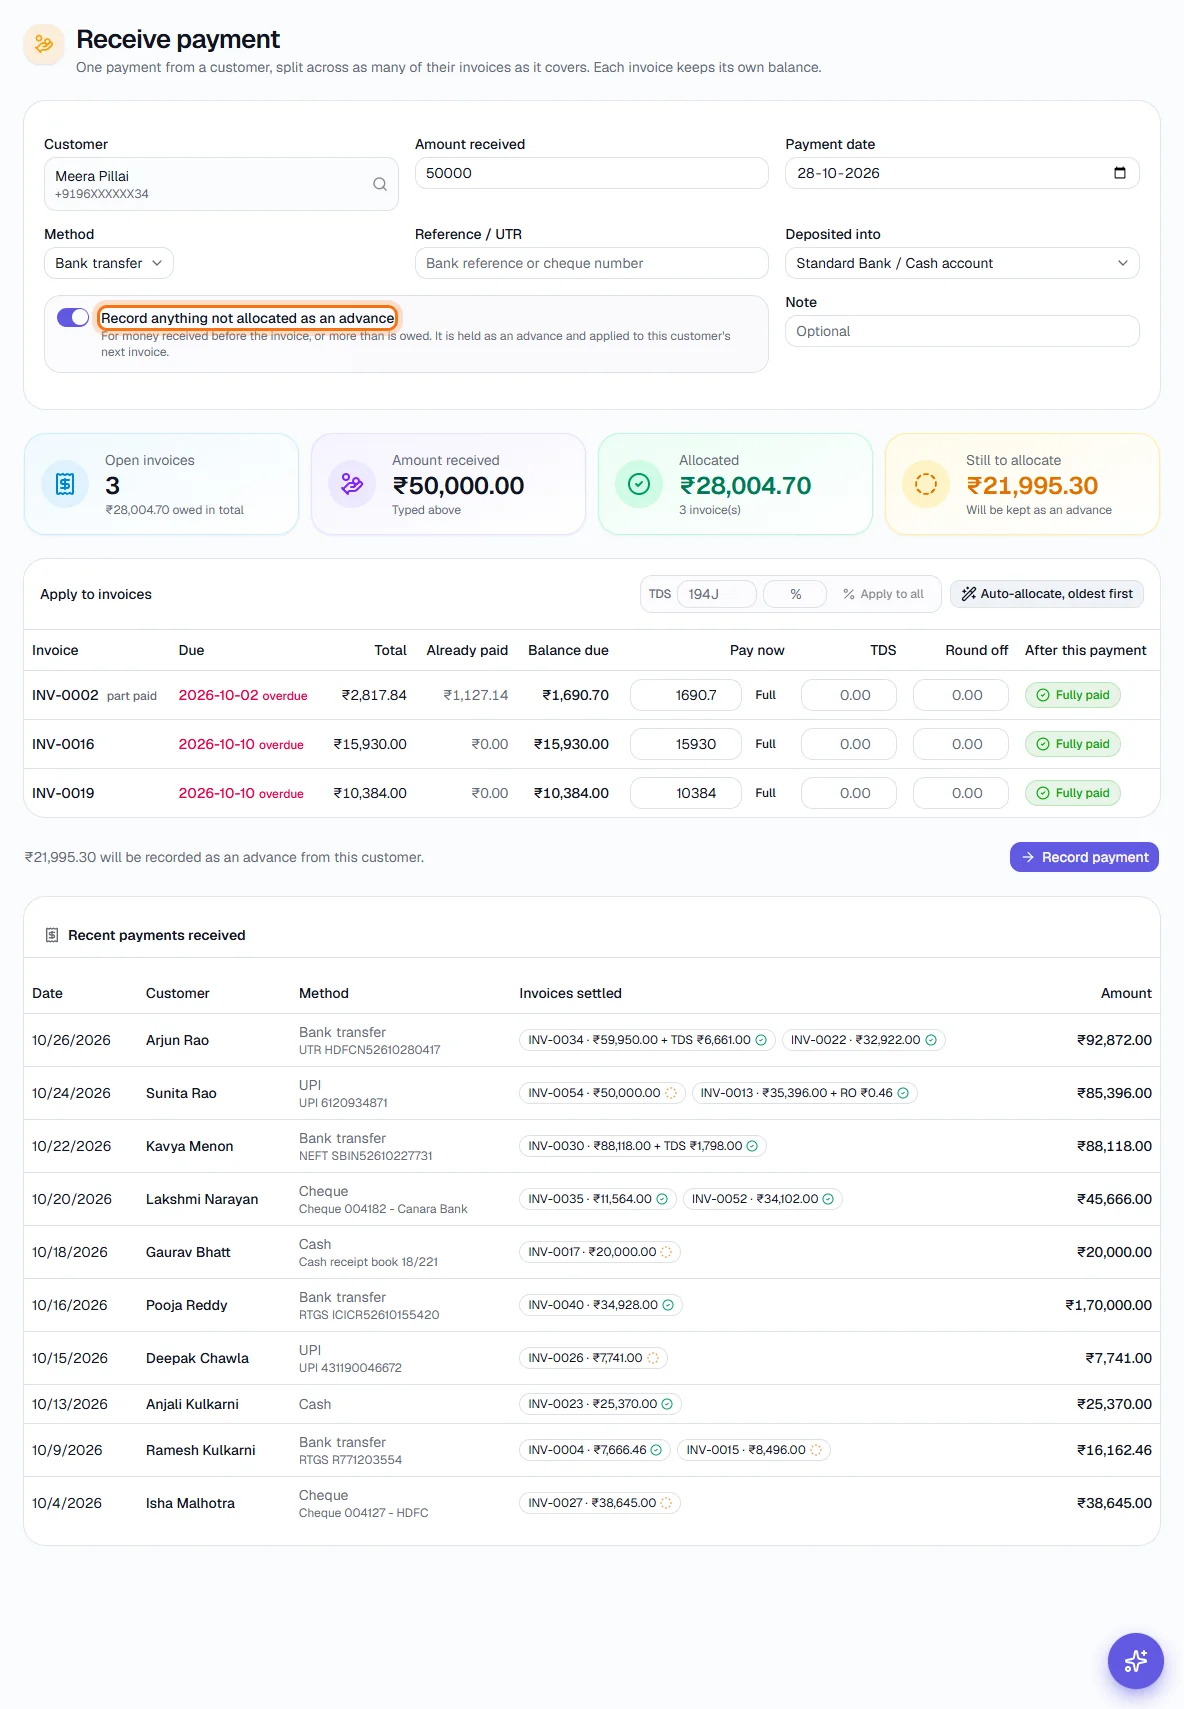Click the Amount received input field
Viewport: 1184px width, 1709px height.
[x=592, y=173]
